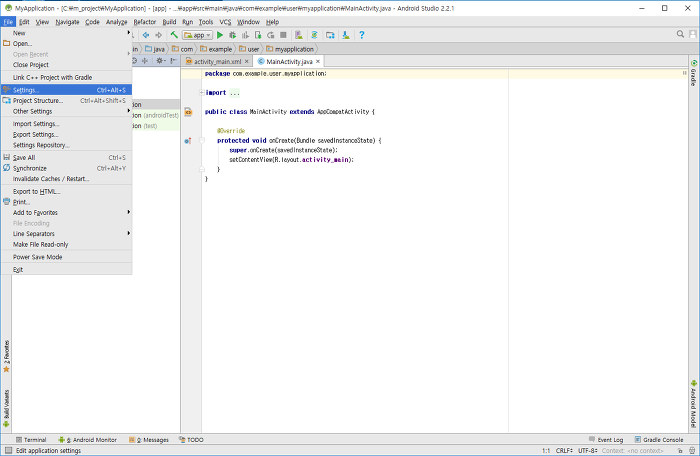Open the app run configuration dropdown
This screenshot has height=456, width=700.
[x=197, y=35]
